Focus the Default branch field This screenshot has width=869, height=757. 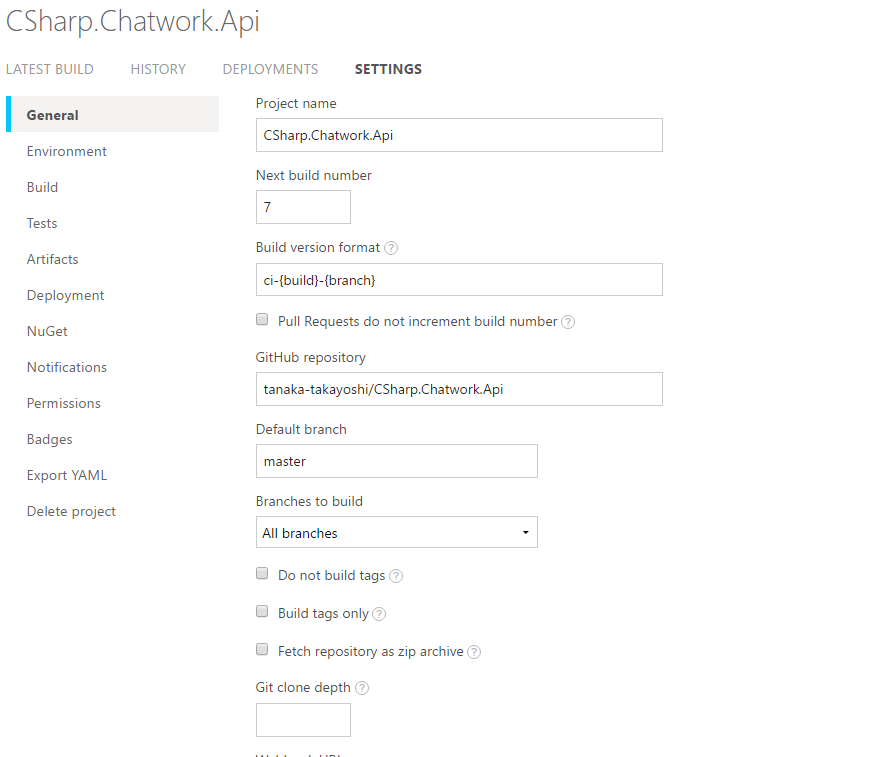pos(397,461)
